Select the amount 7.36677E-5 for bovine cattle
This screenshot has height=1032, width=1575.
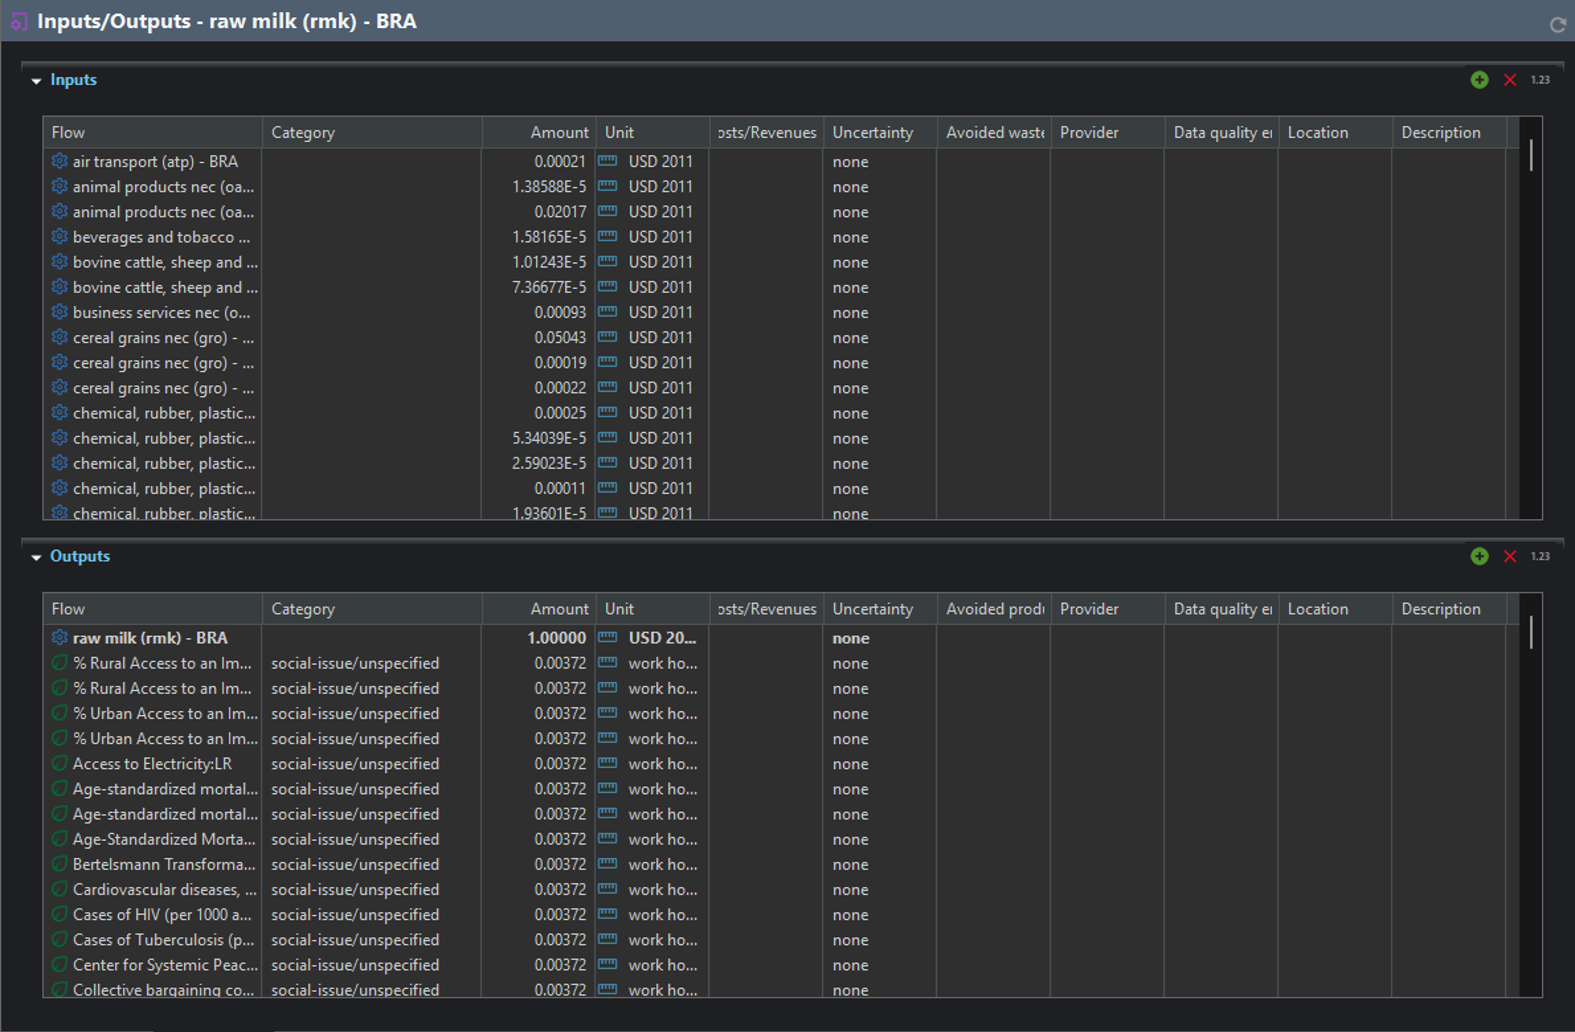point(549,287)
